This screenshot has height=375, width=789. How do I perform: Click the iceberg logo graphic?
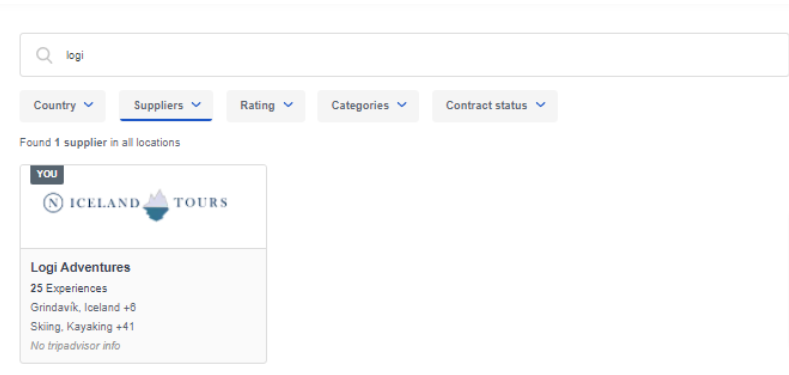click(x=156, y=205)
